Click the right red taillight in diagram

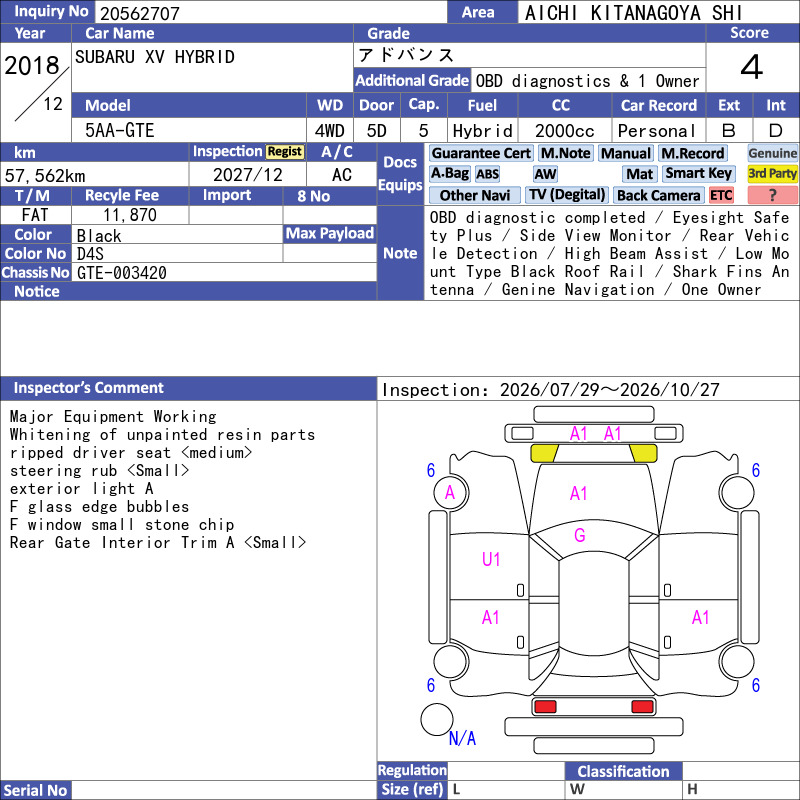coord(642,707)
